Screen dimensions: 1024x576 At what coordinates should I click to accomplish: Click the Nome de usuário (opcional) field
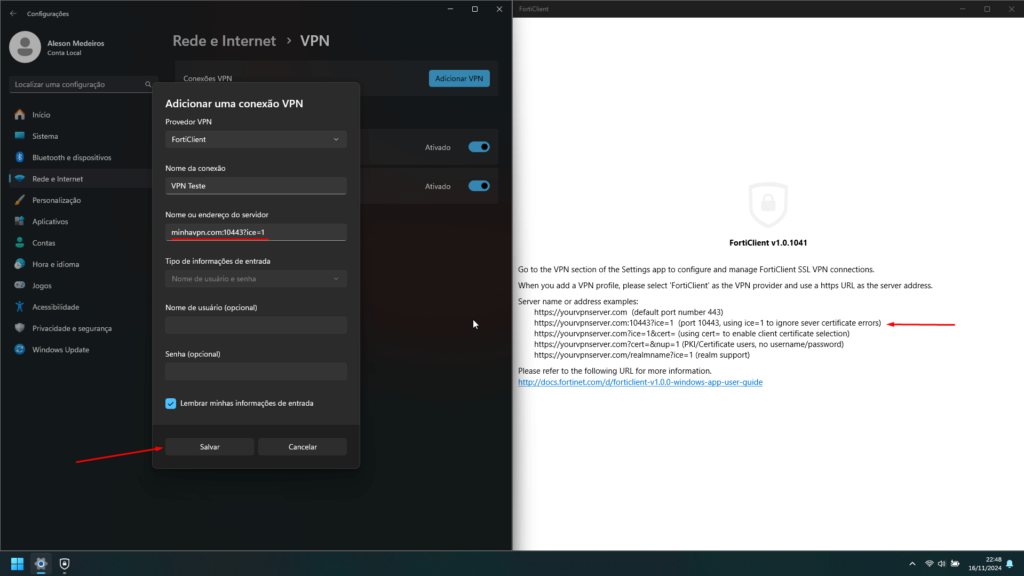coord(256,325)
